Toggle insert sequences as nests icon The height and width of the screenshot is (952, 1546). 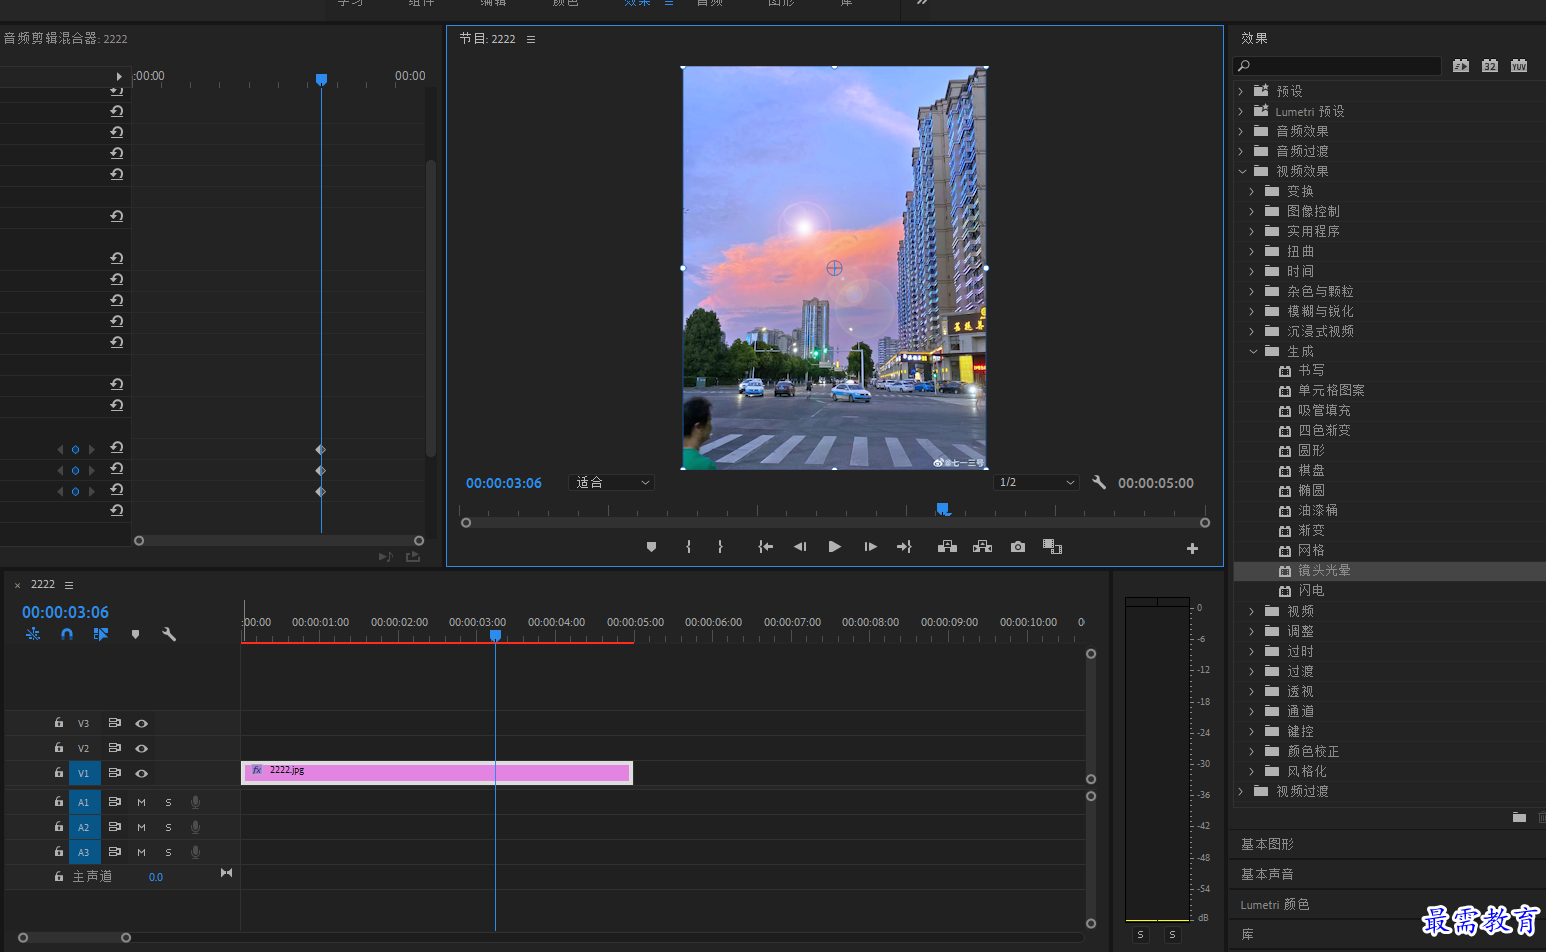(33, 634)
